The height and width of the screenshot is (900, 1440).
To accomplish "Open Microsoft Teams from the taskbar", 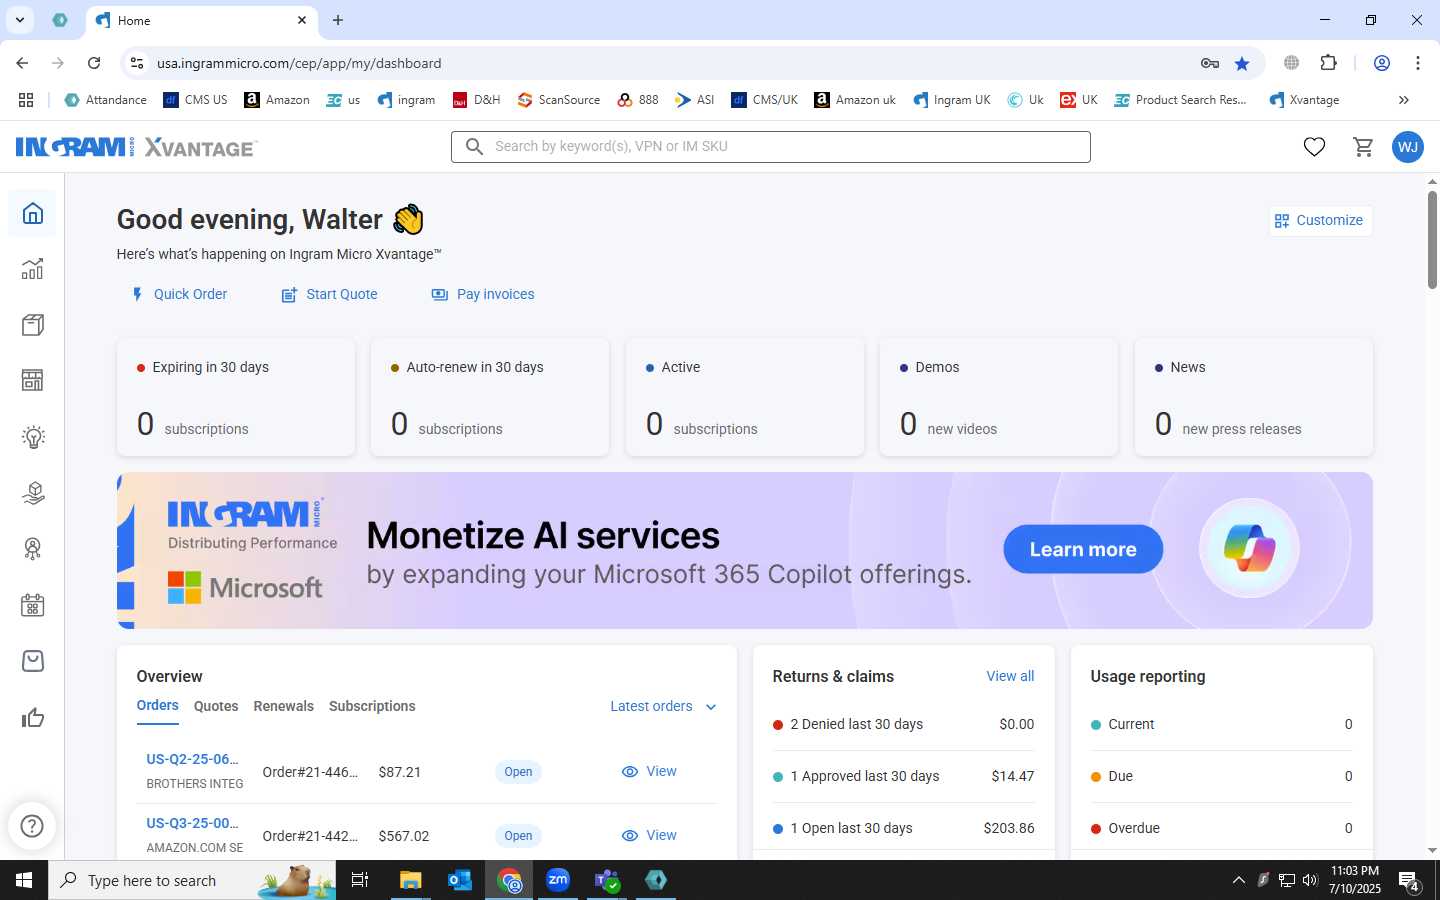I will pyautogui.click(x=607, y=880).
